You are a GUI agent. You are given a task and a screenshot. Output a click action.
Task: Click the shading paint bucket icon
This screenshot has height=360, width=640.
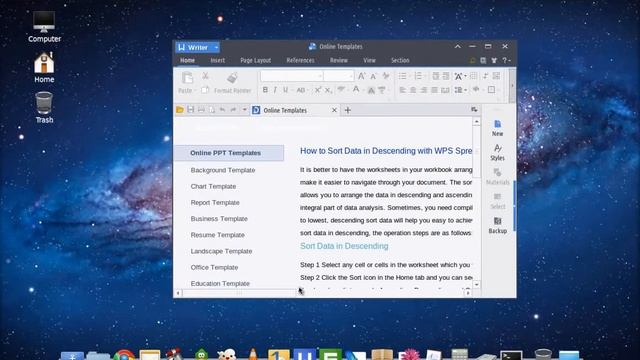click(x=476, y=89)
